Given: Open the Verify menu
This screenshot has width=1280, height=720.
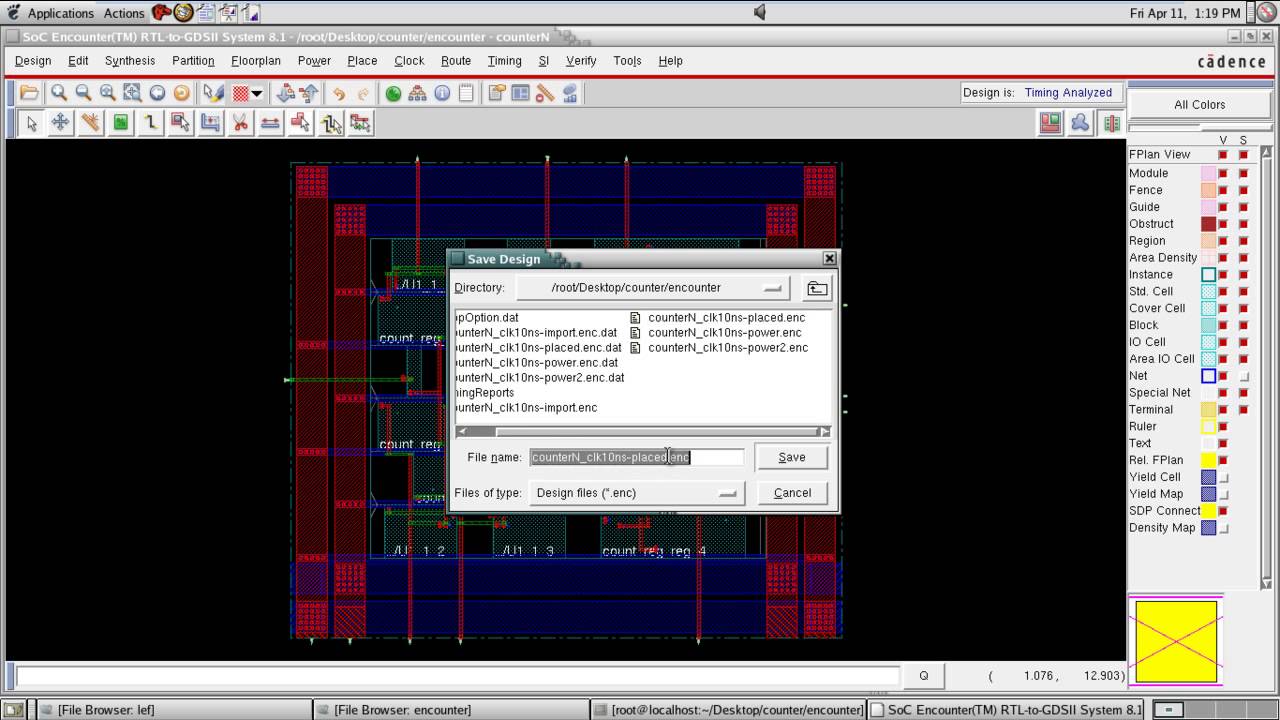Looking at the screenshot, I should click(x=581, y=61).
